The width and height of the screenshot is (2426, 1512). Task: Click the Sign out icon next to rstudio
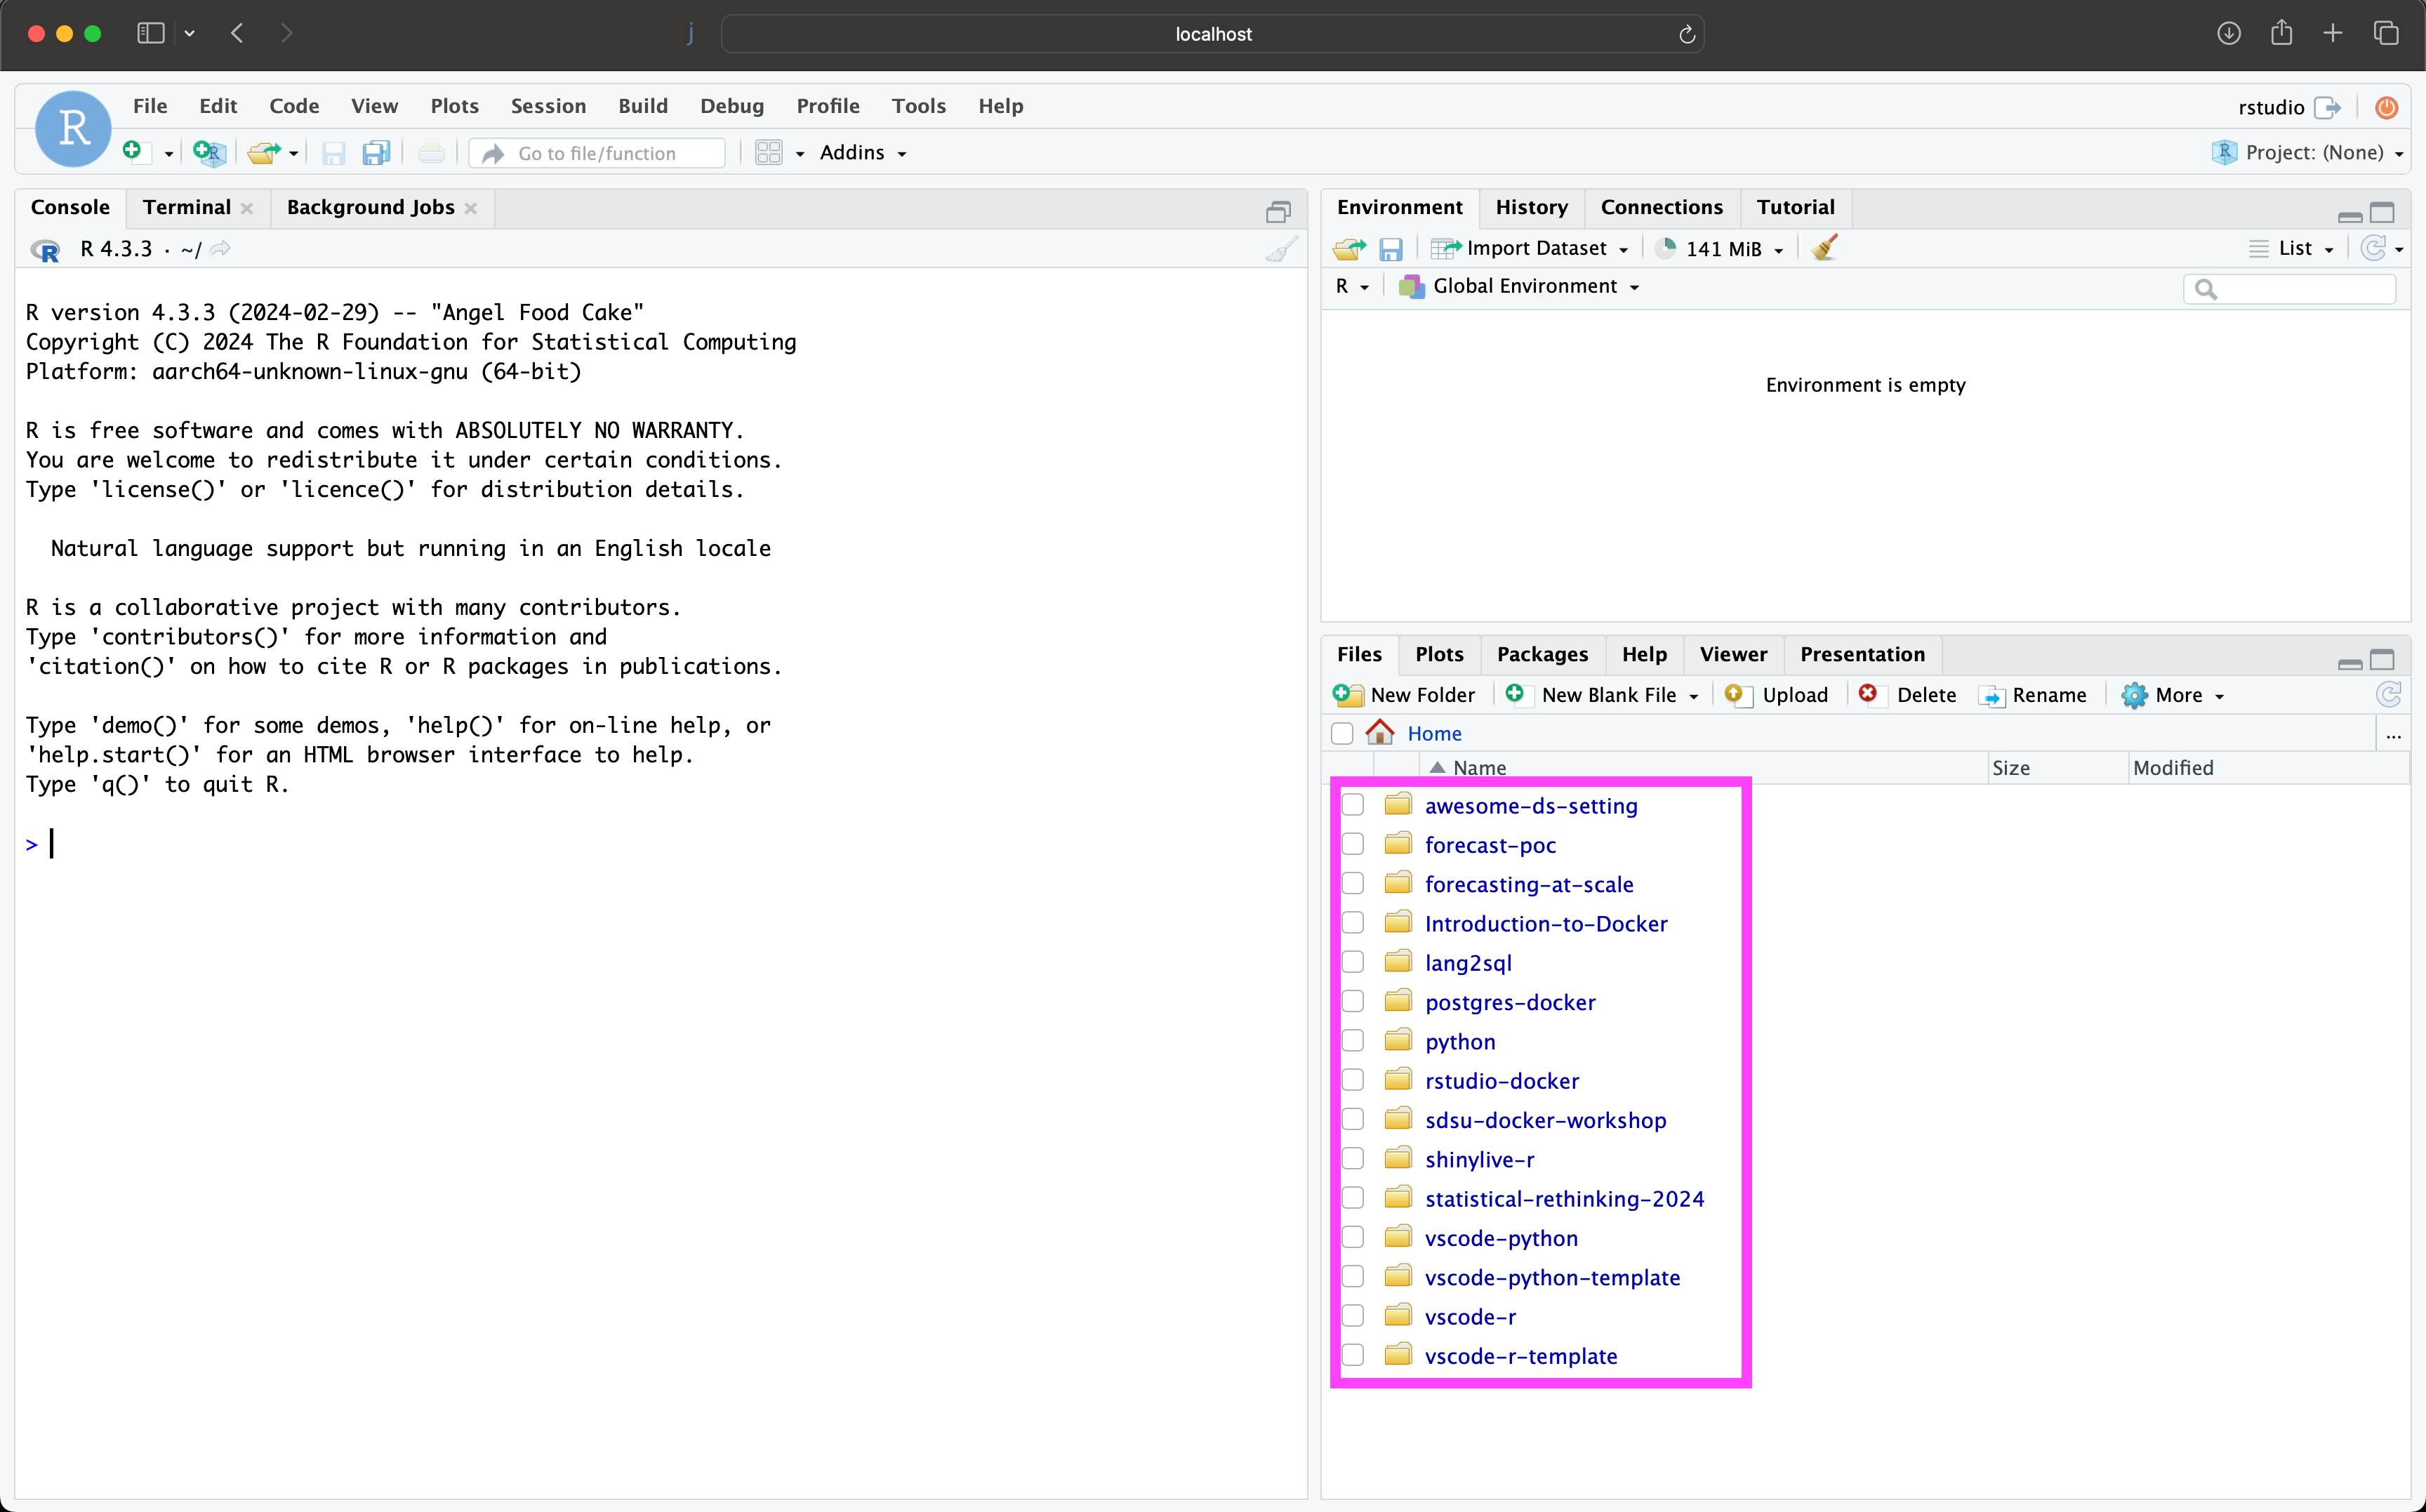pos(2327,107)
